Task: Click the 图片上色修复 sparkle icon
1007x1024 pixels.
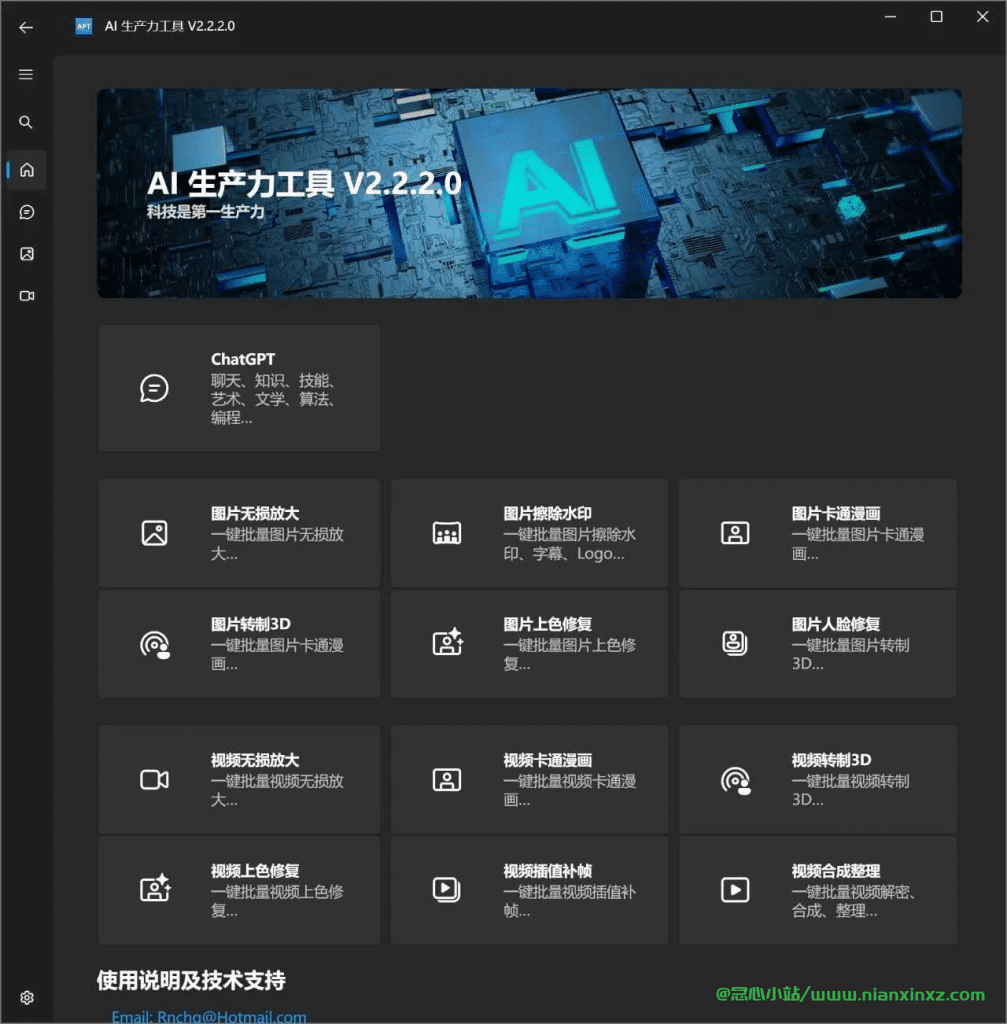Action: click(448, 641)
